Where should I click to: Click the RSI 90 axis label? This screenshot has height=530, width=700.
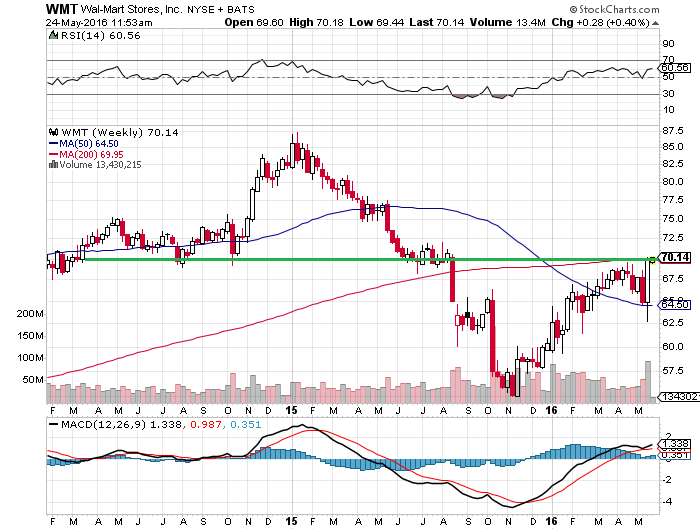pyautogui.click(x=668, y=44)
